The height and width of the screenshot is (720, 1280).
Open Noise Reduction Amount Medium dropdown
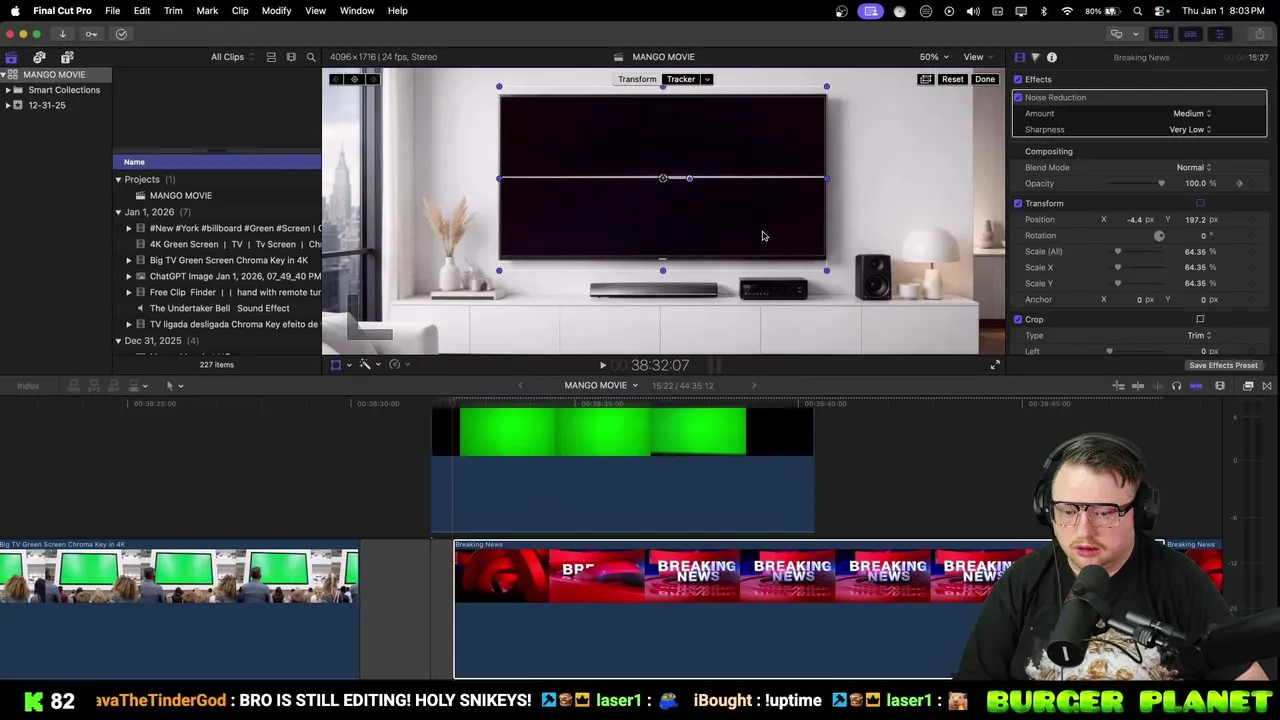[x=1192, y=113]
